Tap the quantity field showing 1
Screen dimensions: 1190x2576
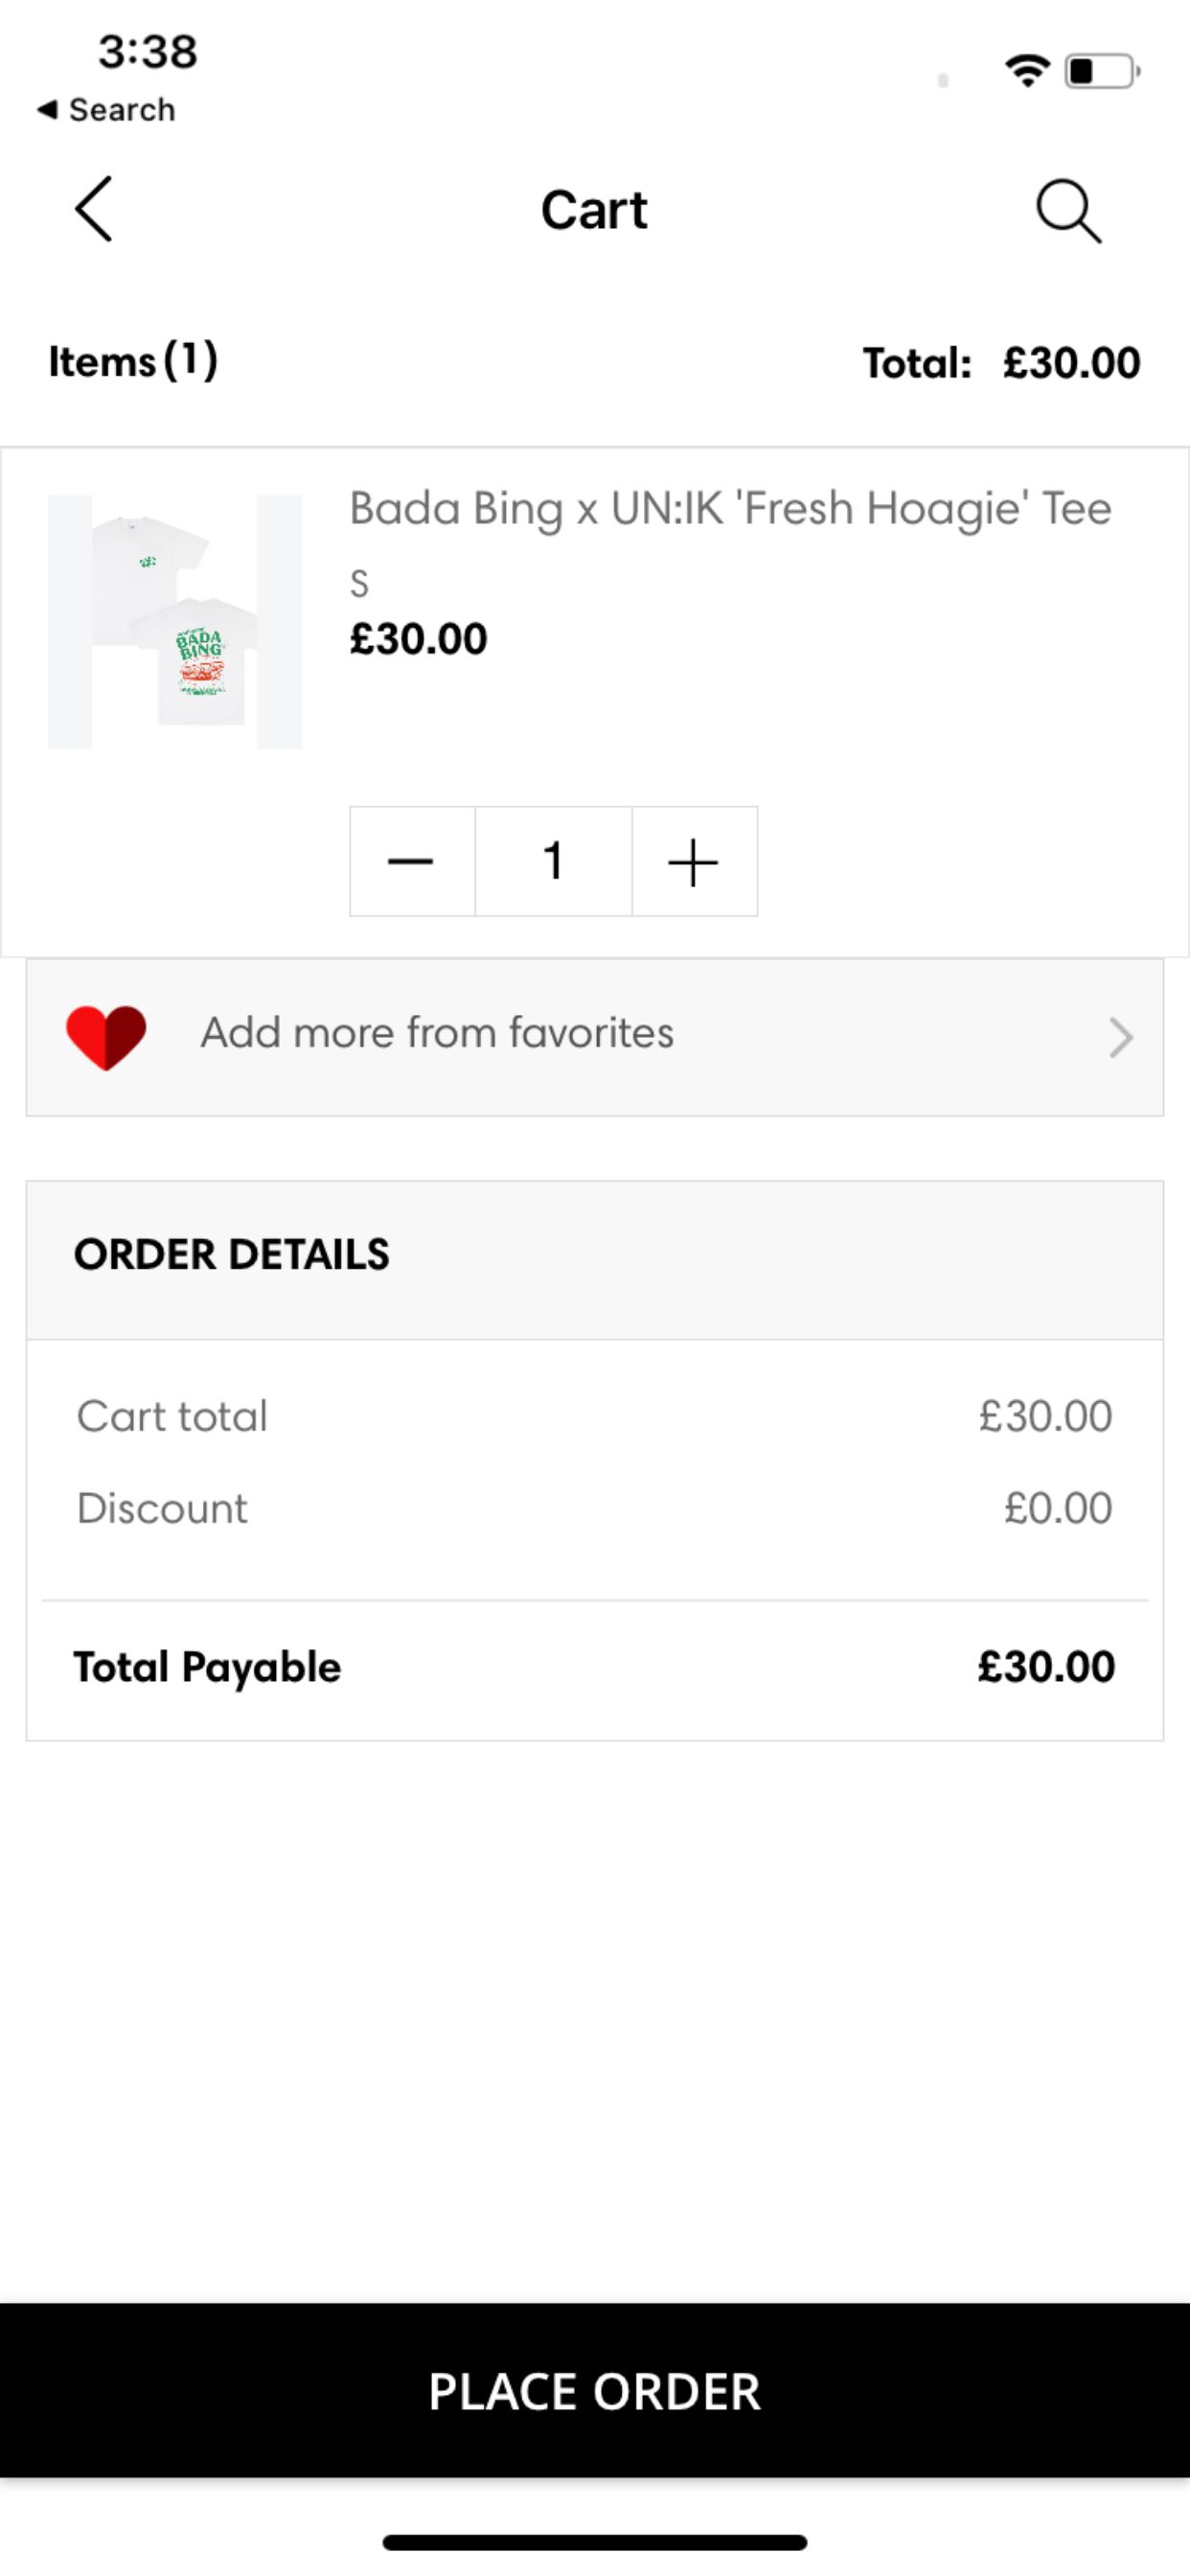(553, 861)
